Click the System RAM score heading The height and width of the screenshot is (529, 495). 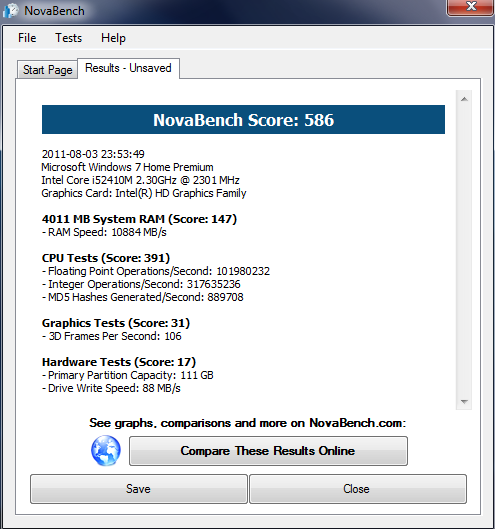139,219
